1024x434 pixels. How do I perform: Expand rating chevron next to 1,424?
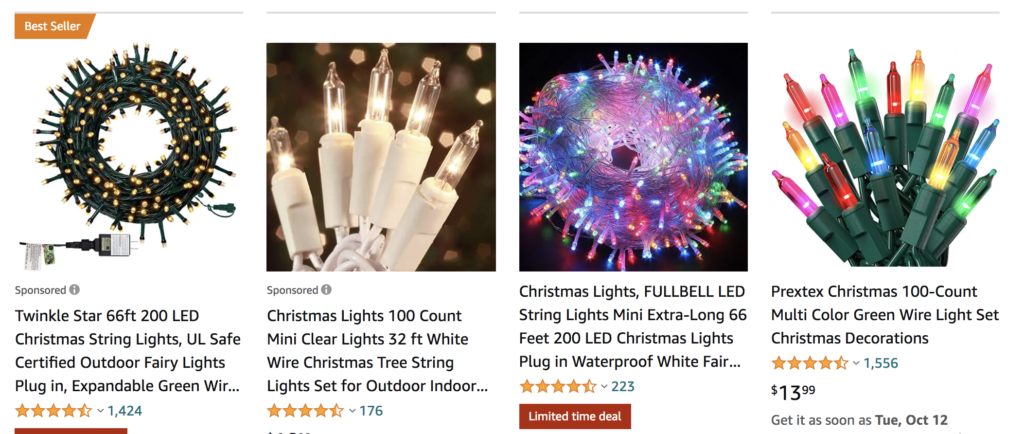pyautogui.click(x=101, y=411)
